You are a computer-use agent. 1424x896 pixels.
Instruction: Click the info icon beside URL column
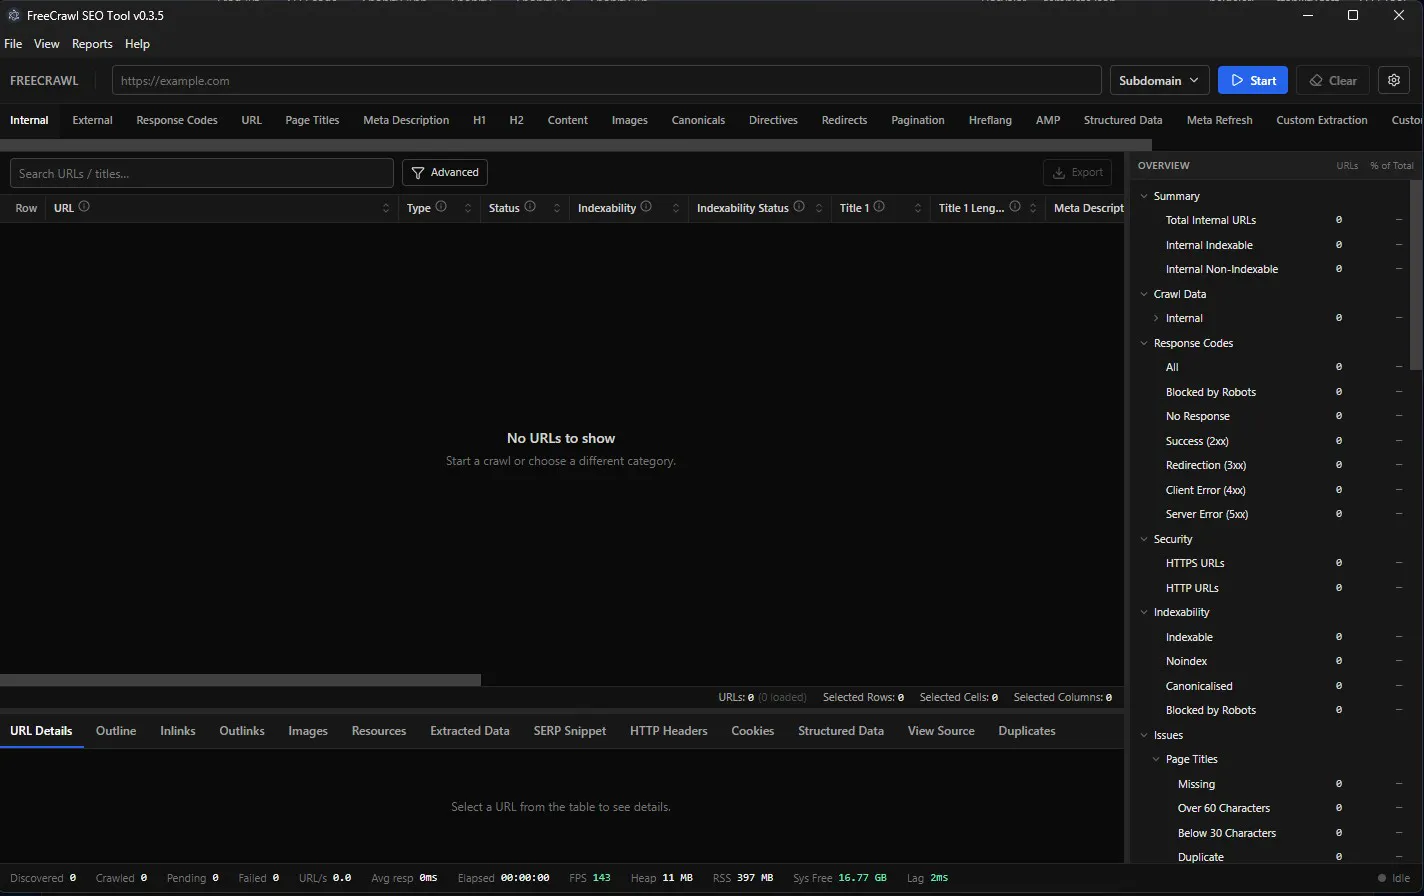(84, 207)
